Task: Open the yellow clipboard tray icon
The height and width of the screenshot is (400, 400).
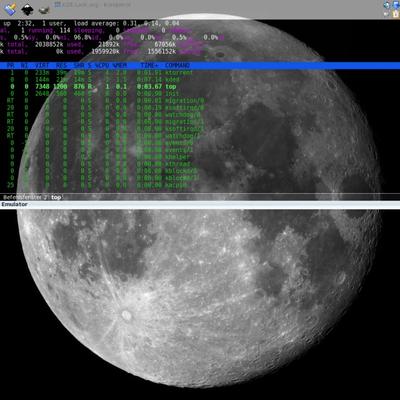Action: pyautogui.click(x=396, y=14)
